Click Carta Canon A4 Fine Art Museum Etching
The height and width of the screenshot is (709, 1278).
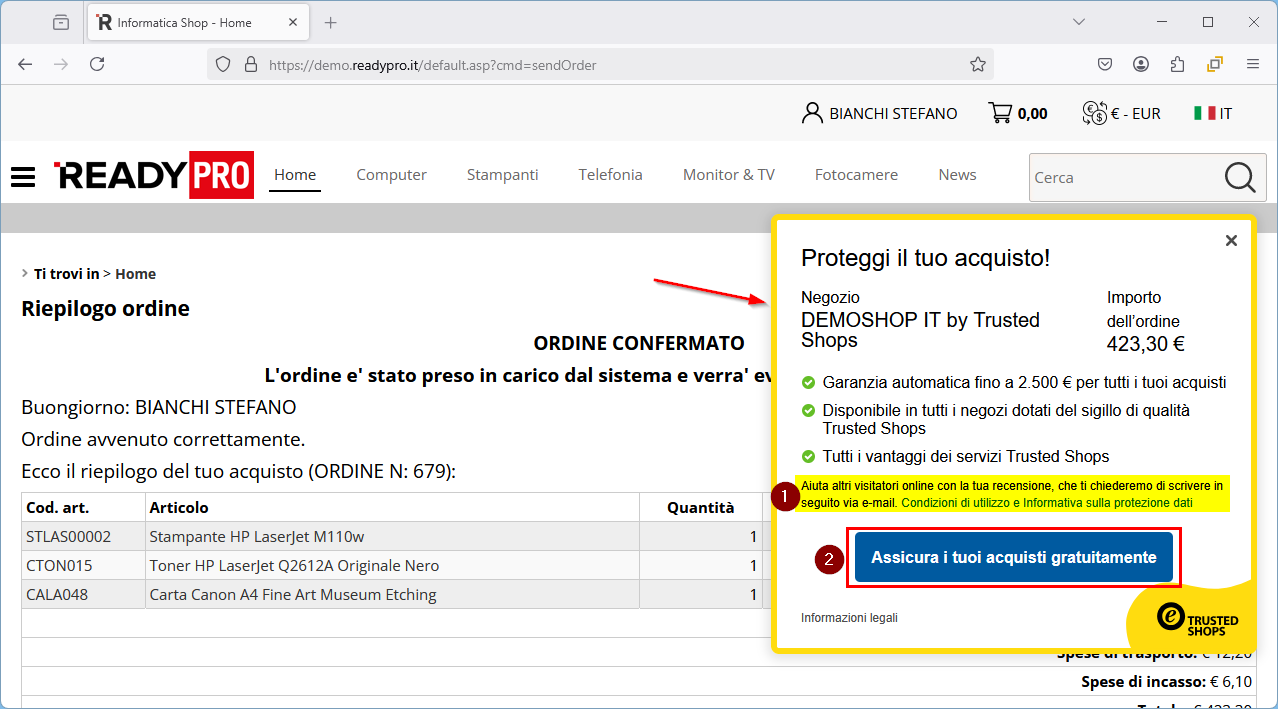coord(293,595)
